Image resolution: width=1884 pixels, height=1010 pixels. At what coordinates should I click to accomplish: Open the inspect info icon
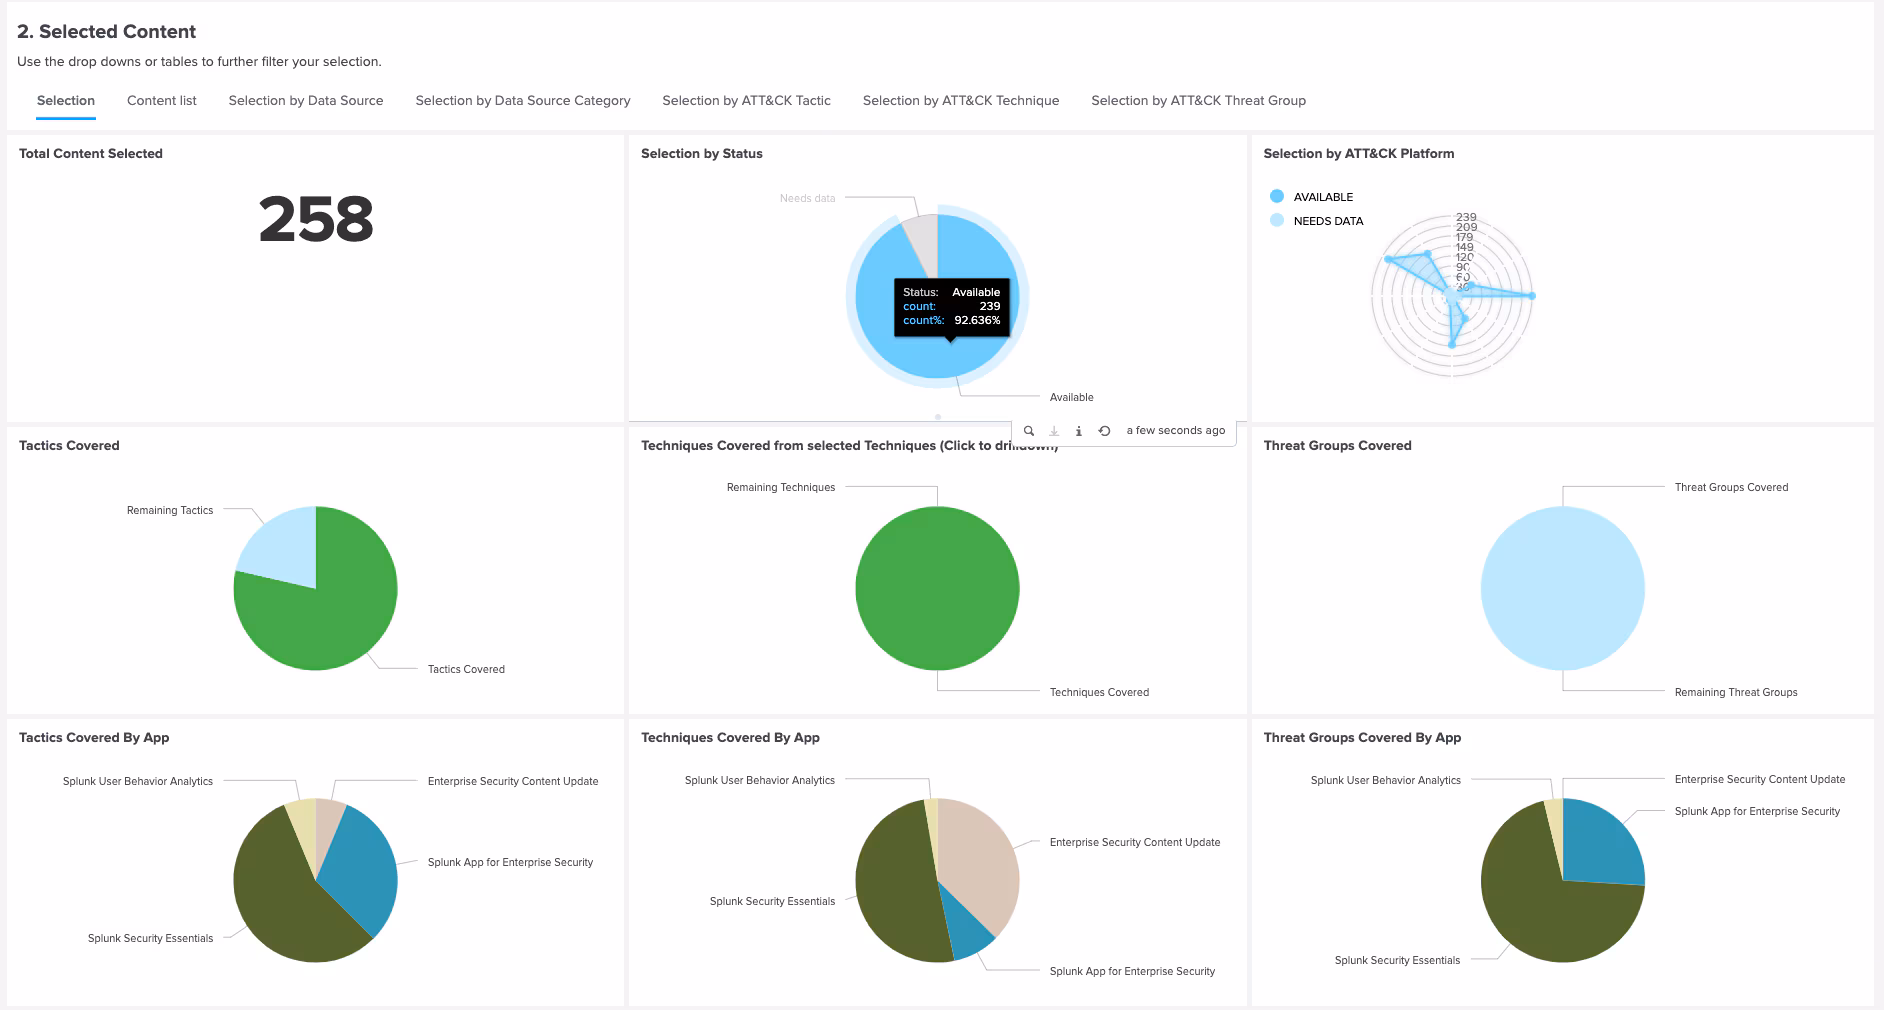[x=1078, y=431]
